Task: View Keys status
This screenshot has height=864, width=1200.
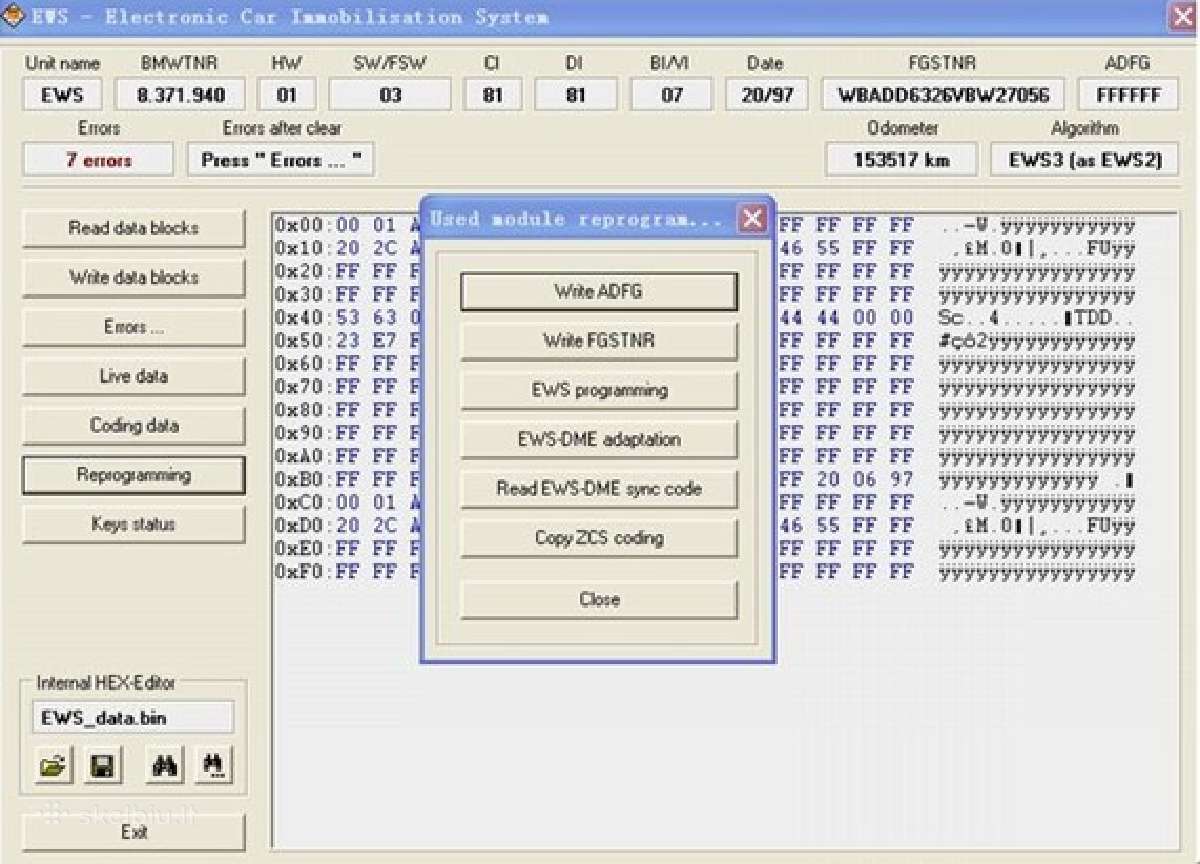Action: pyautogui.click(x=133, y=524)
